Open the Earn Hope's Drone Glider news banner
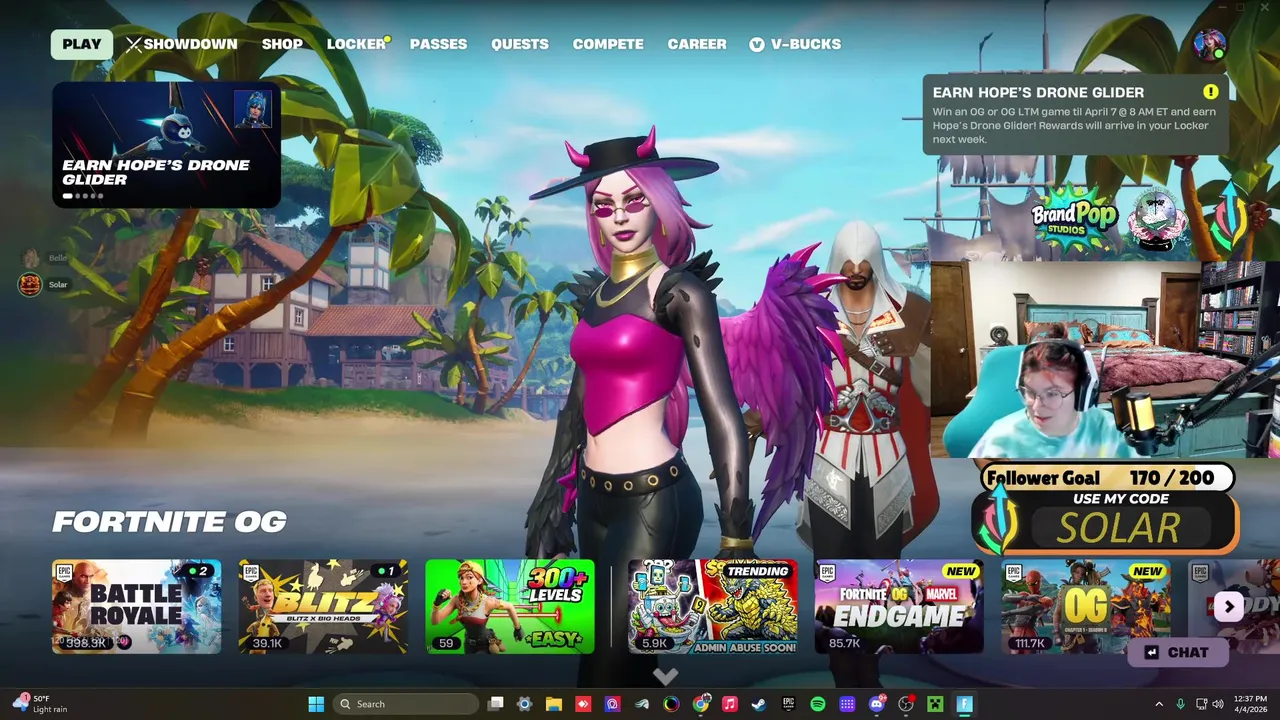1280x720 pixels. pyautogui.click(x=166, y=144)
